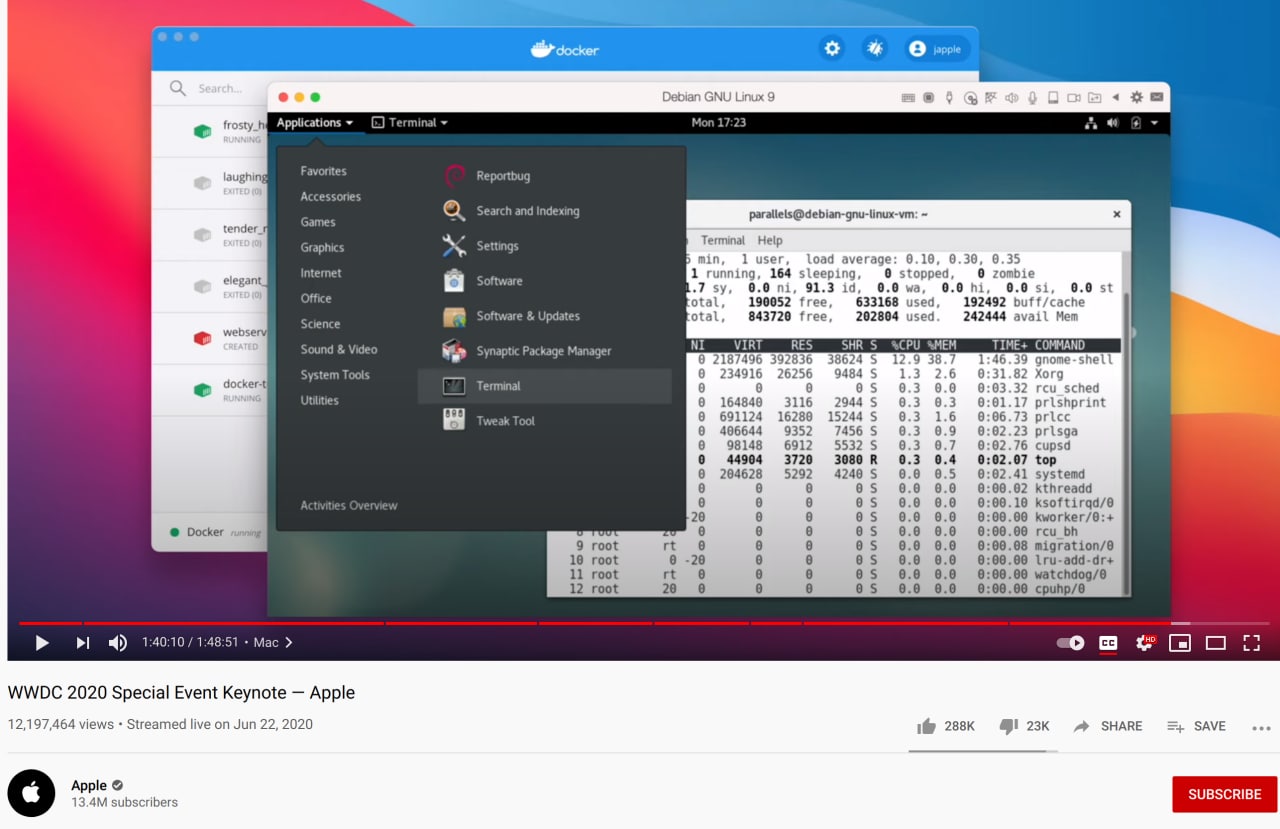Click the Docker search field
The height and width of the screenshot is (829, 1280).
click(x=218, y=88)
